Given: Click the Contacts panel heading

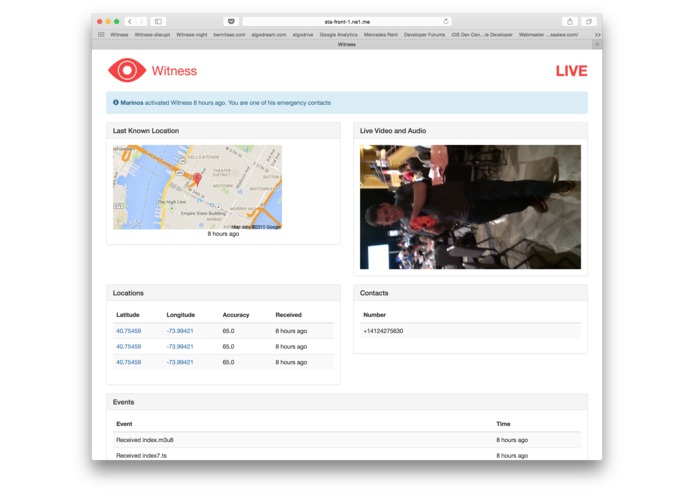Looking at the screenshot, I should click(x=374, y=293).
